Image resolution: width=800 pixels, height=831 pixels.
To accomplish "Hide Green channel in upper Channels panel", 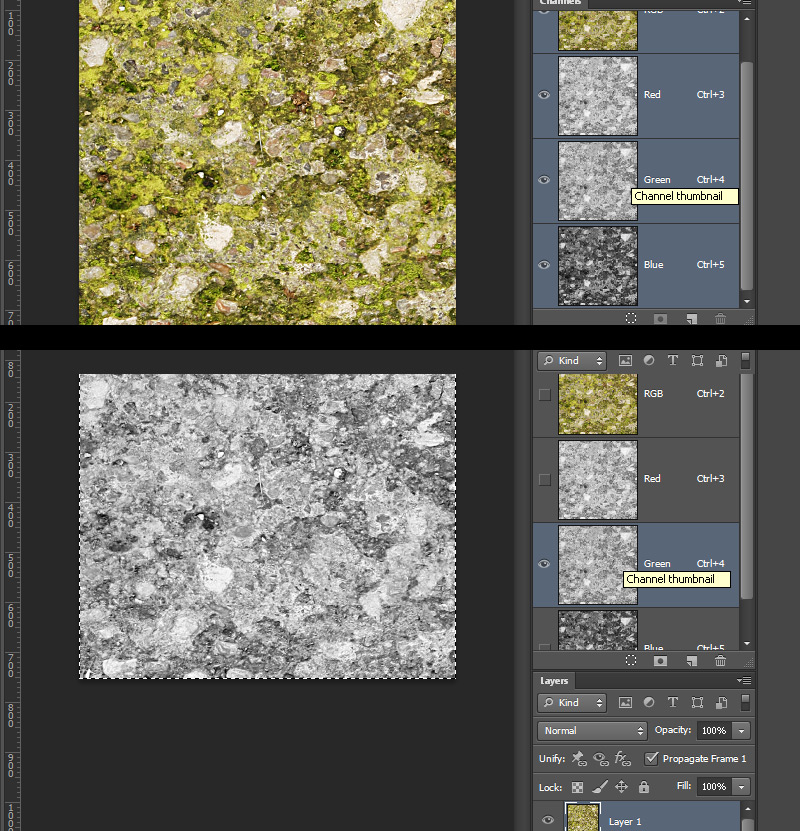I will [x=544, y=180].
